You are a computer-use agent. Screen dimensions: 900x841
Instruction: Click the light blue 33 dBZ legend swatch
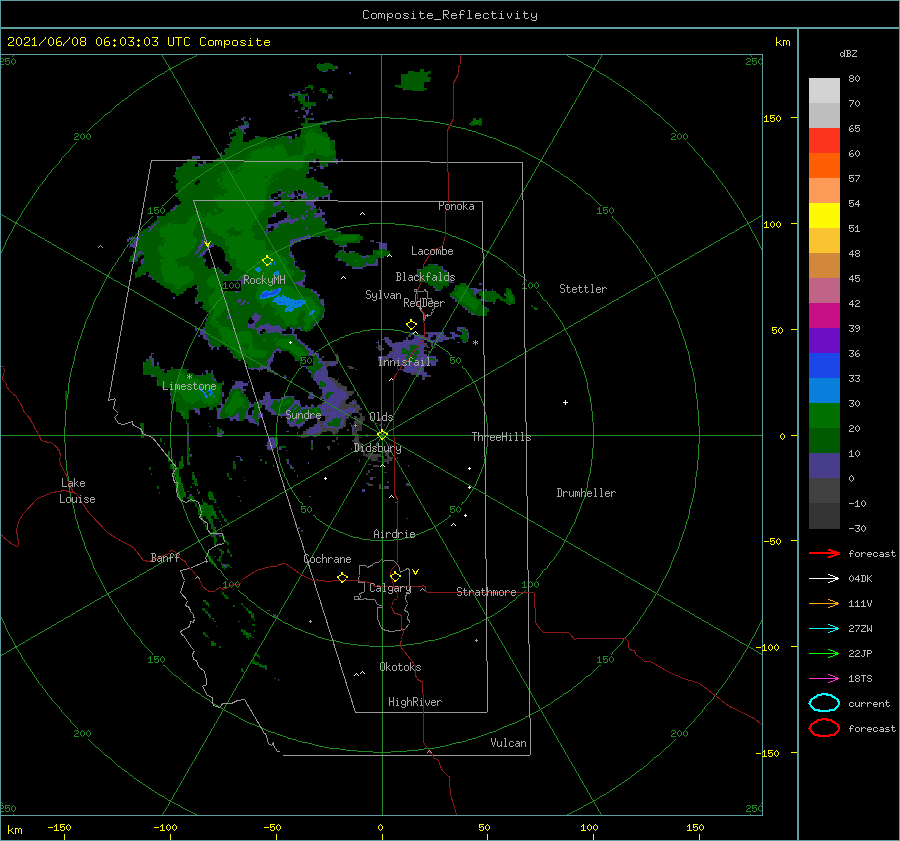click(824, 390)
